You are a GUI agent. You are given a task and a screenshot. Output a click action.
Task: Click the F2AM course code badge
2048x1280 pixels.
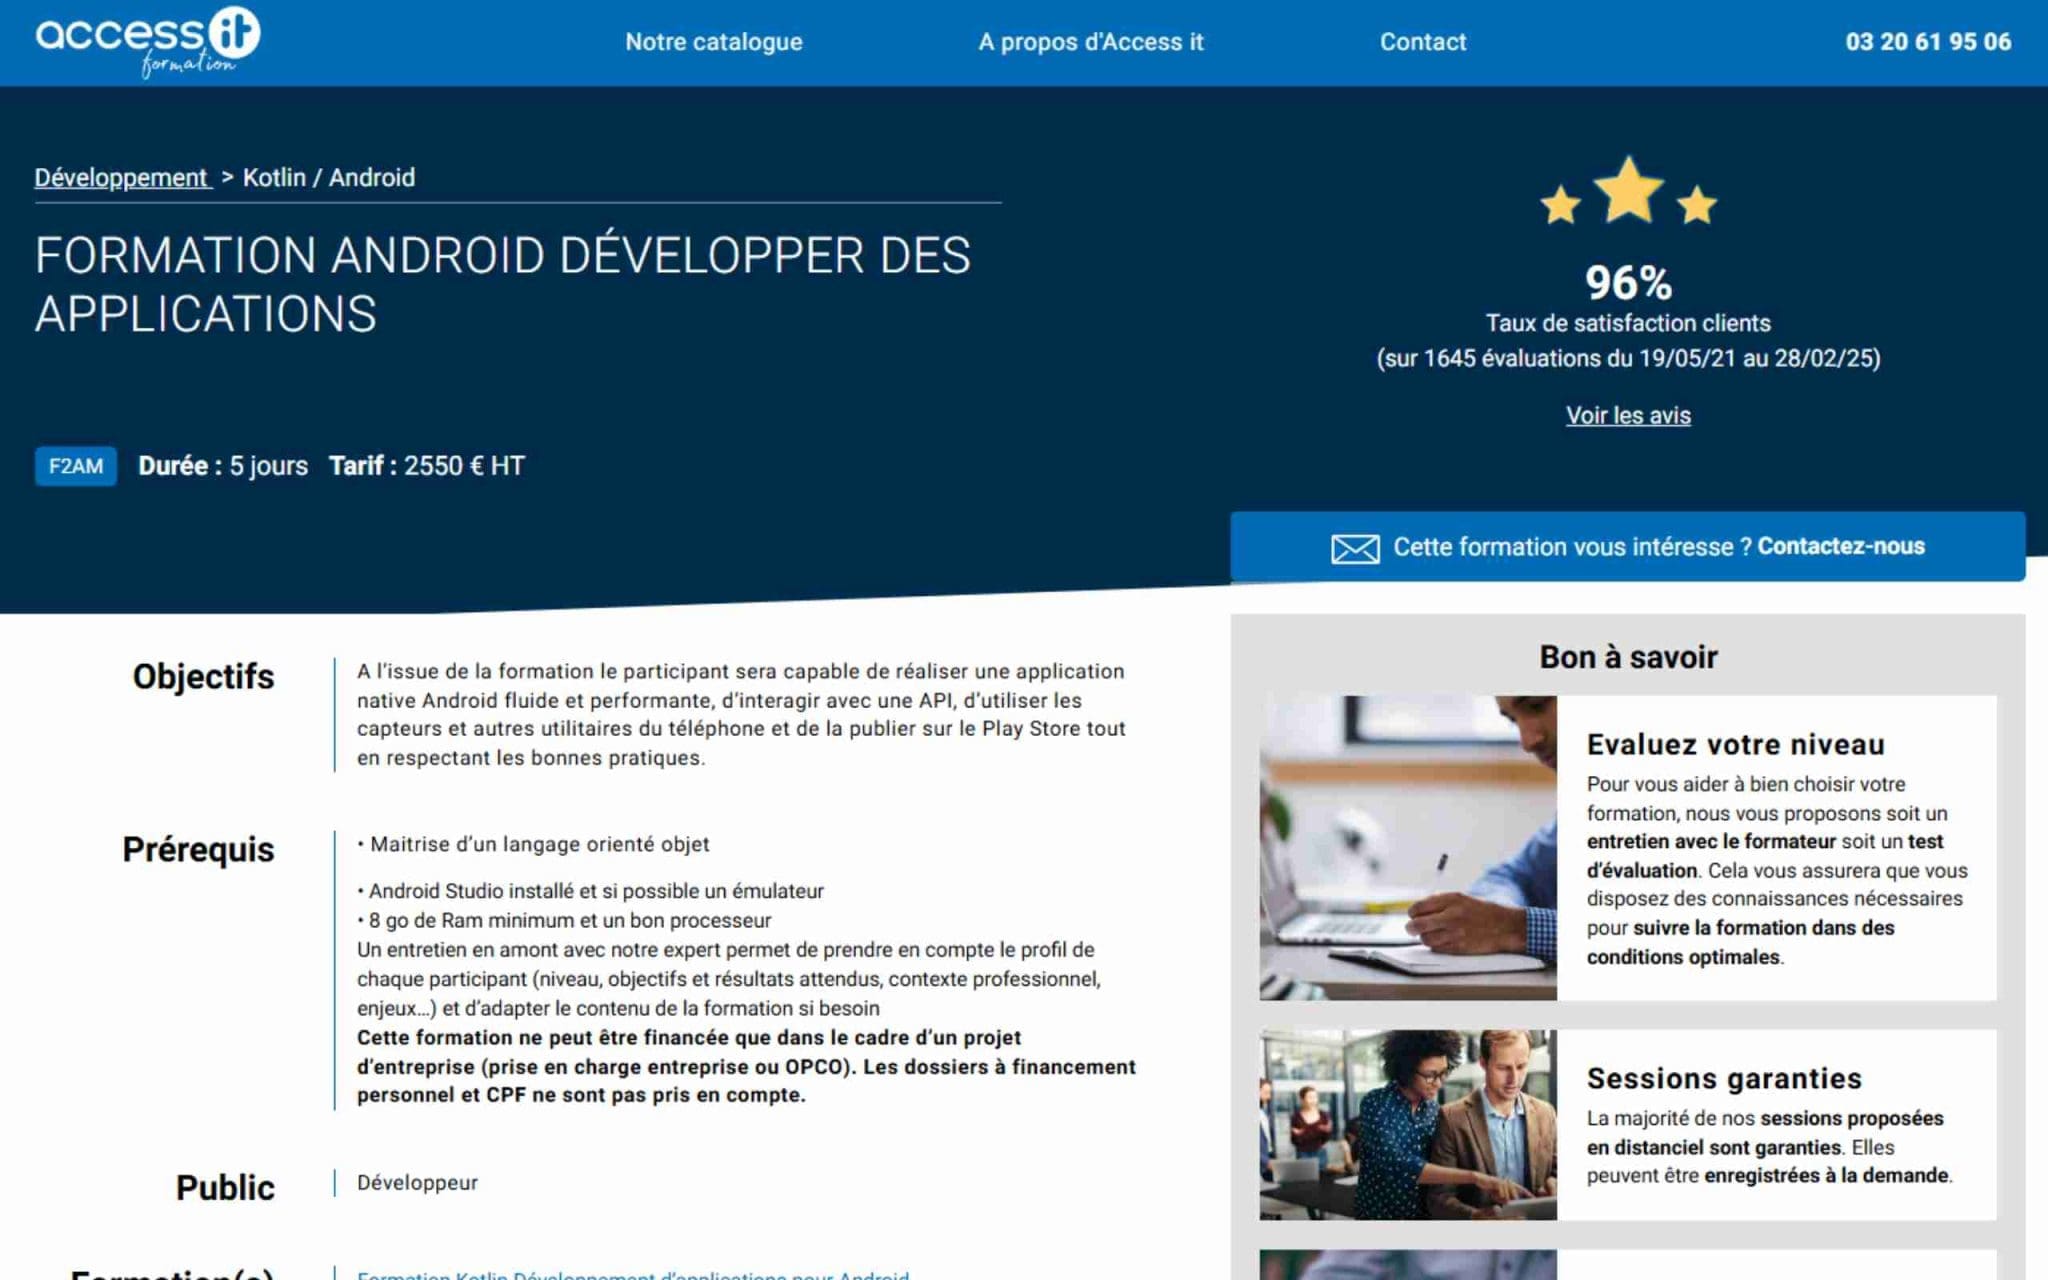point(76,466)
